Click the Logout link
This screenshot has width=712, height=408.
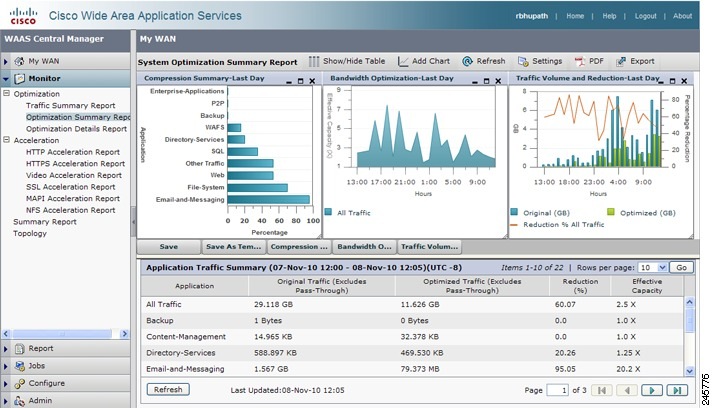pyautogui.click(x=645, y=16)
